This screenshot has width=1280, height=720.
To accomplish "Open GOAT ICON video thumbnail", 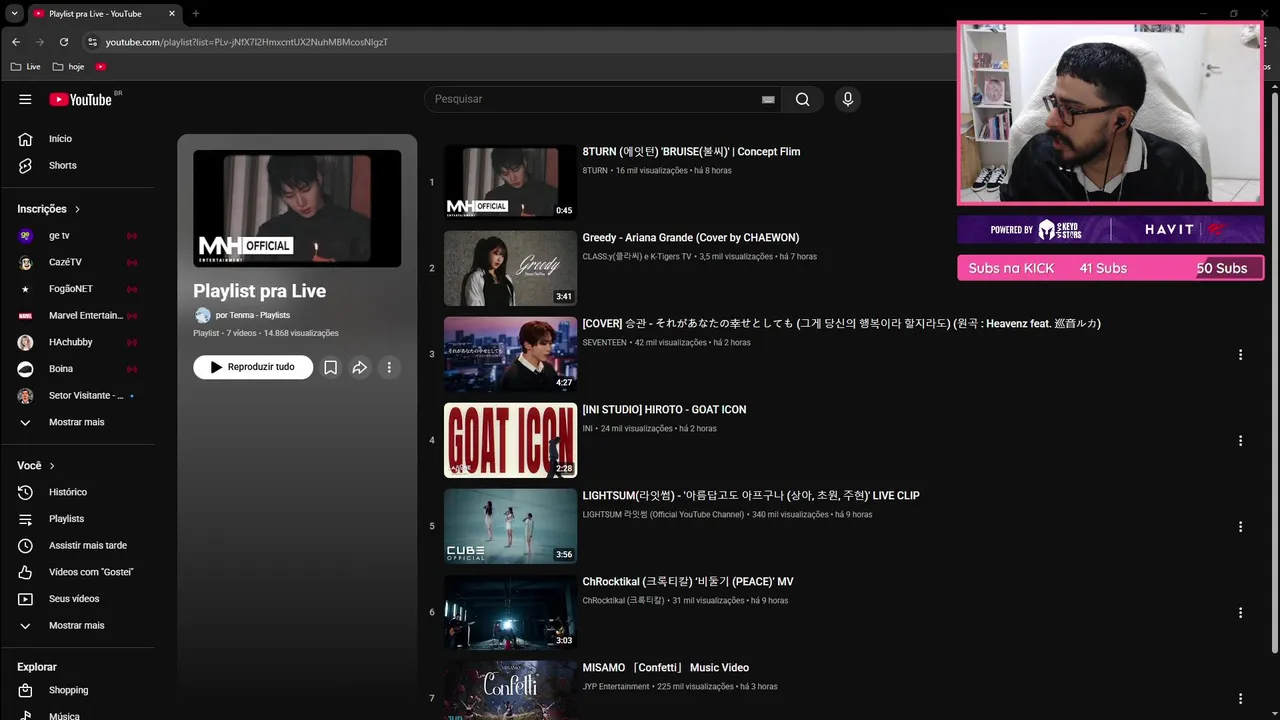I will [510, 440].
